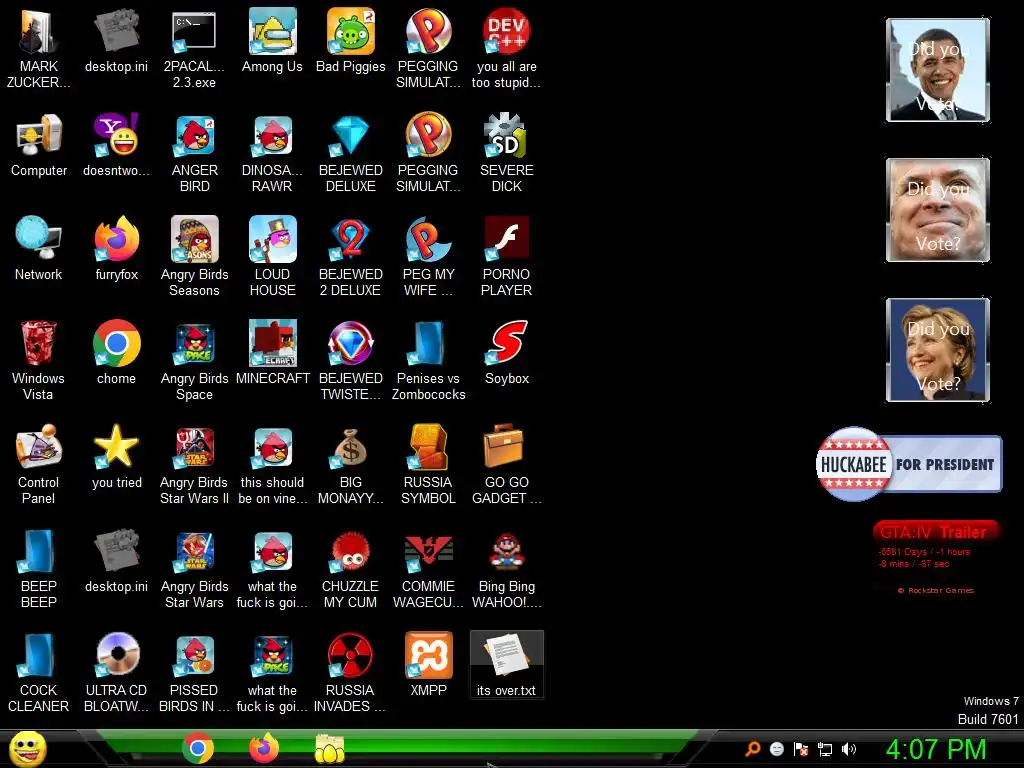Click the McCain 'Did you Vote?' gadget
1024x768 pixels.
coord(938,210)
